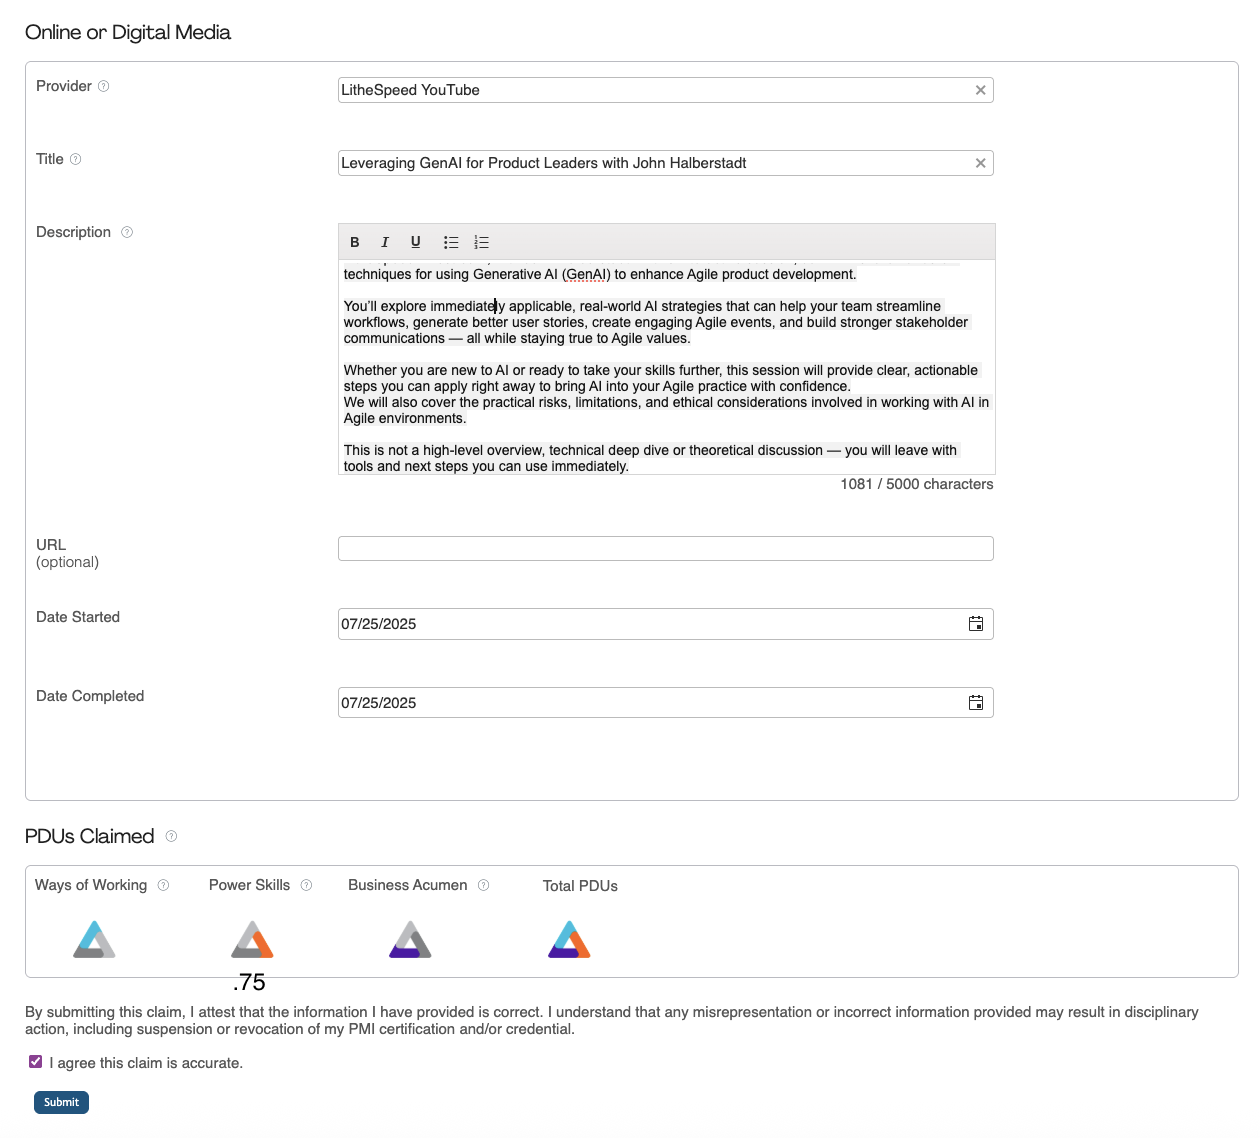Clear the Provider field with X
The image size is (1260, 1138).
[981, 90]
